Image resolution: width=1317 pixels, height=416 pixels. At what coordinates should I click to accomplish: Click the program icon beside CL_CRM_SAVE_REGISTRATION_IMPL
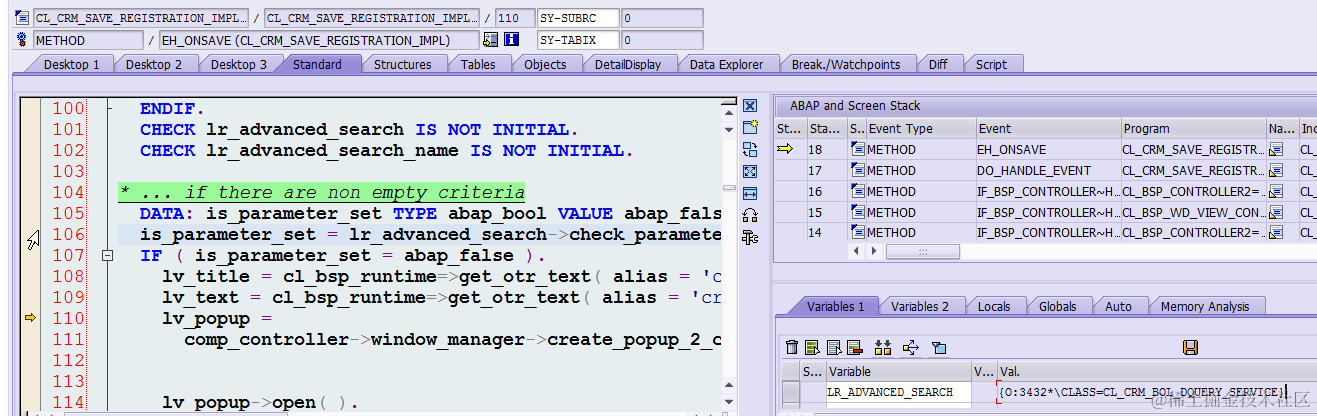22,18
